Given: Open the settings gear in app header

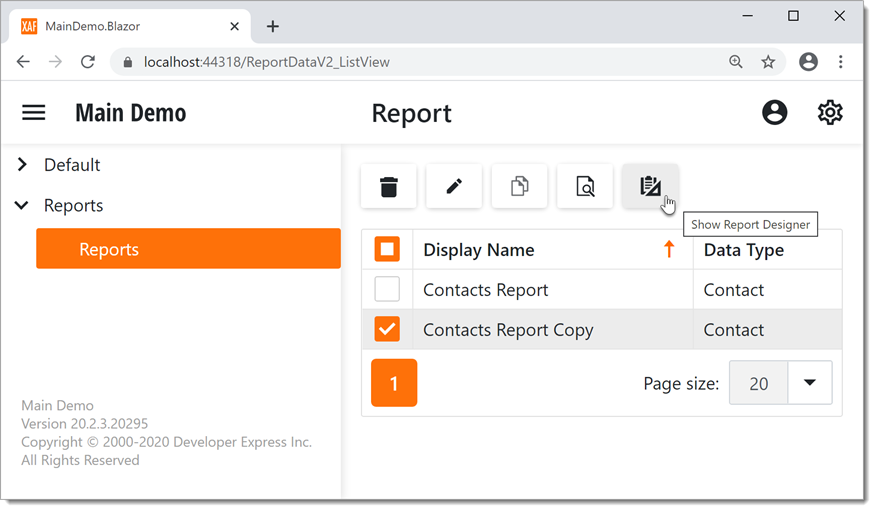Looking at the screenshot, I should point(829,113).
